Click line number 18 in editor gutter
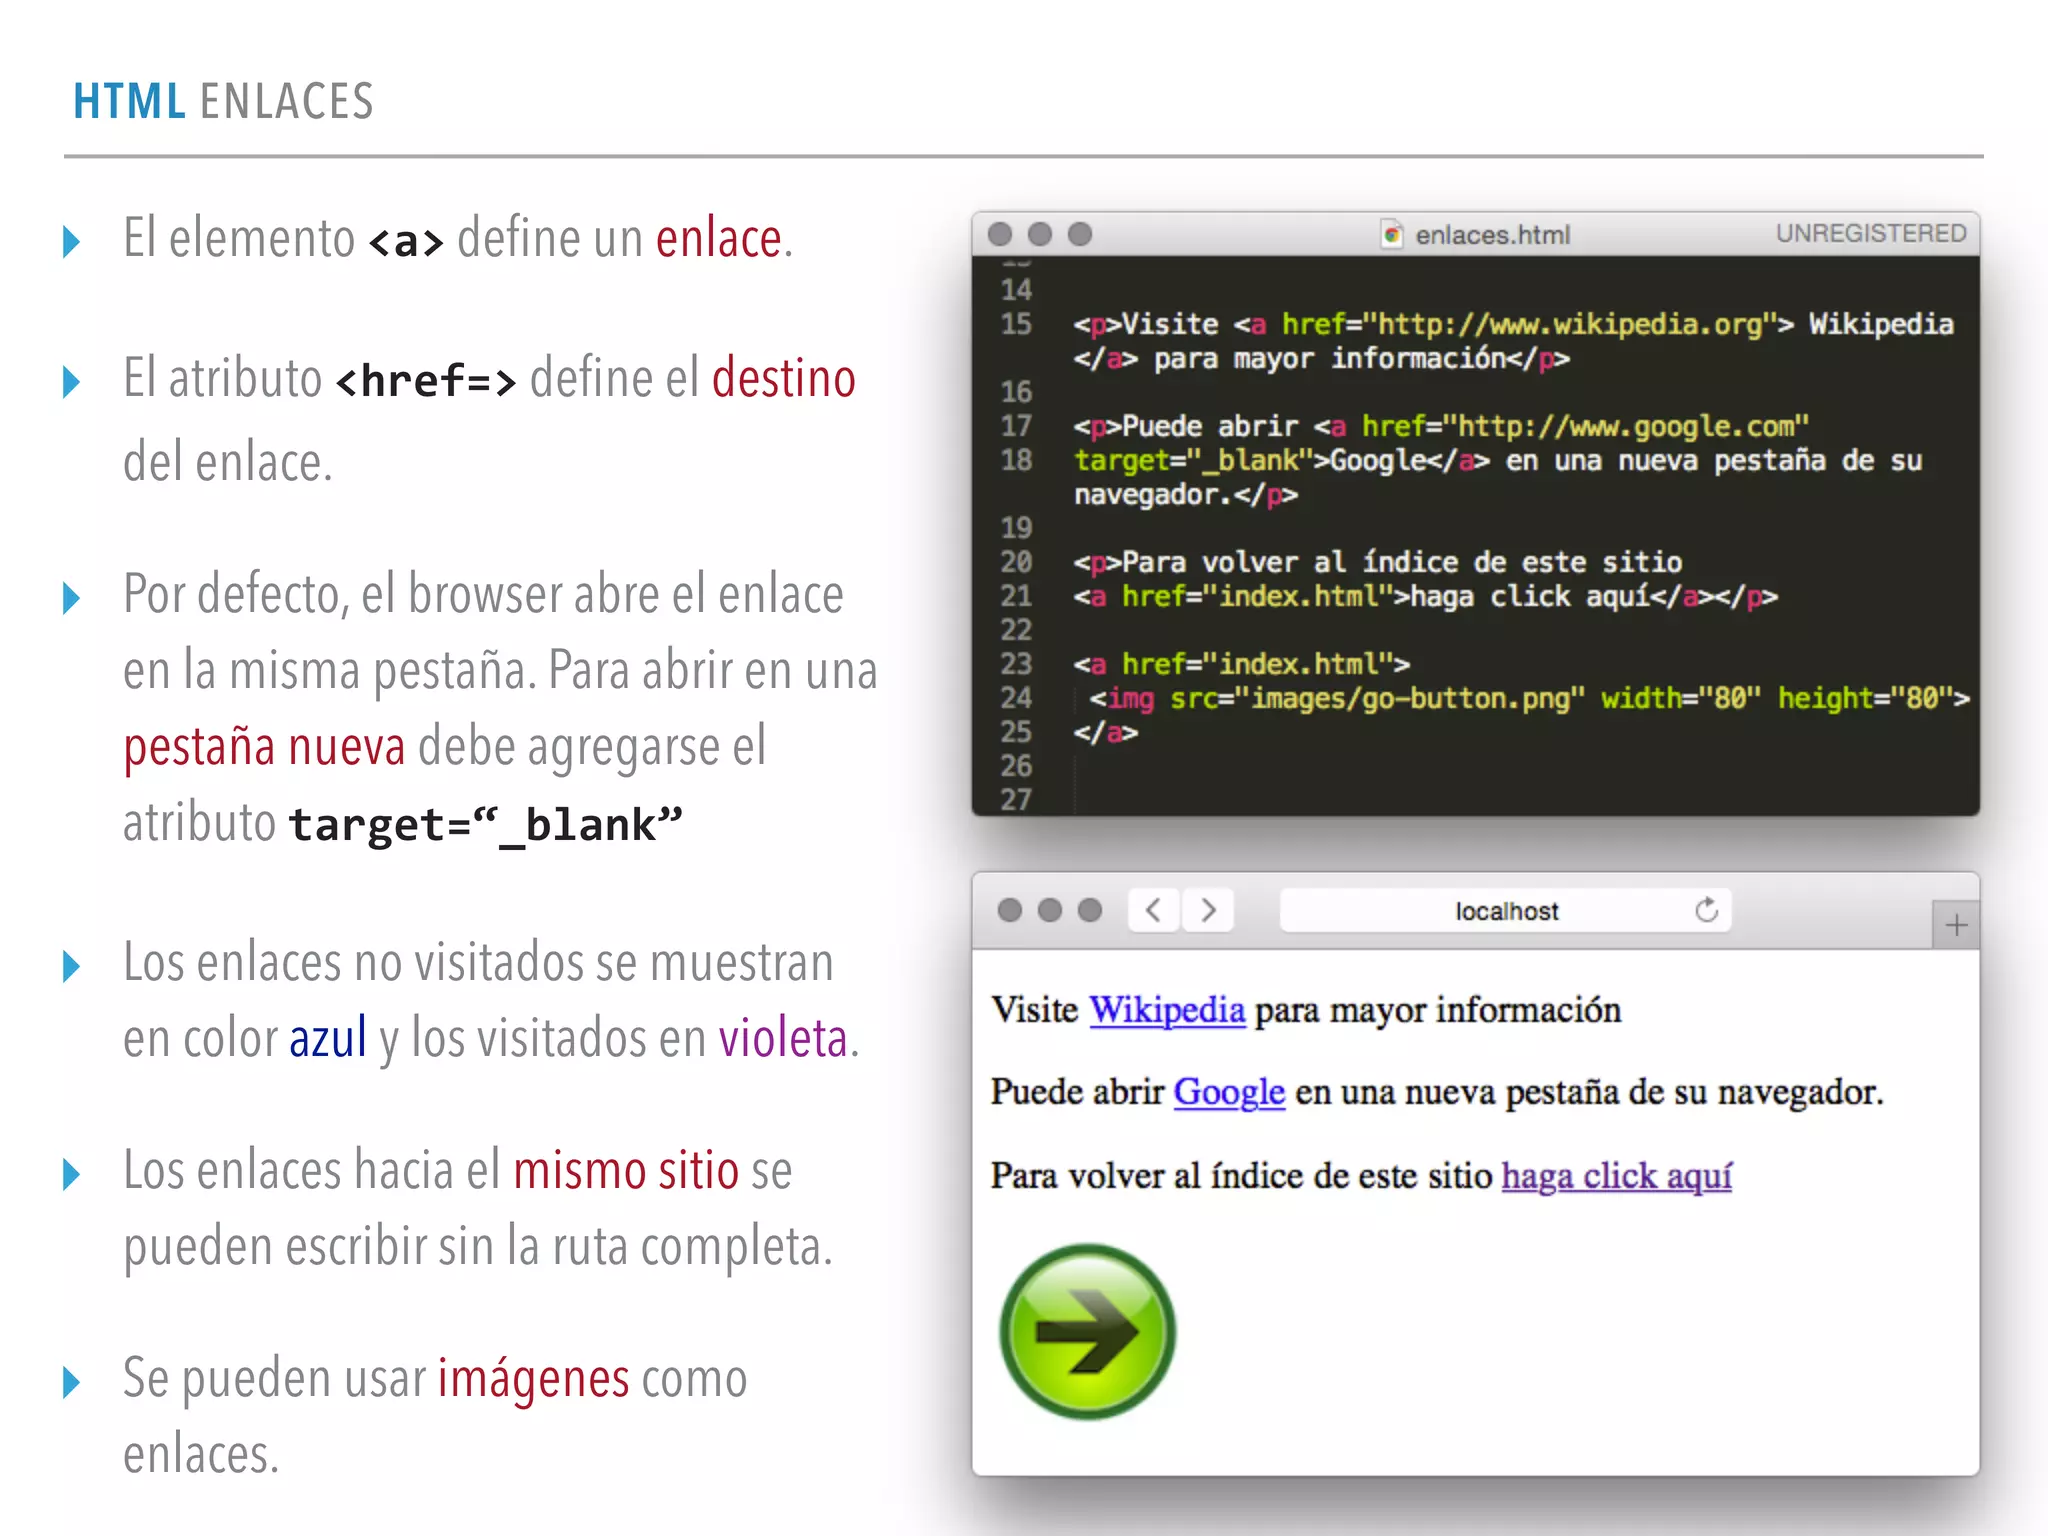Viewport: 2048px width, 1536px height. 1016,460
